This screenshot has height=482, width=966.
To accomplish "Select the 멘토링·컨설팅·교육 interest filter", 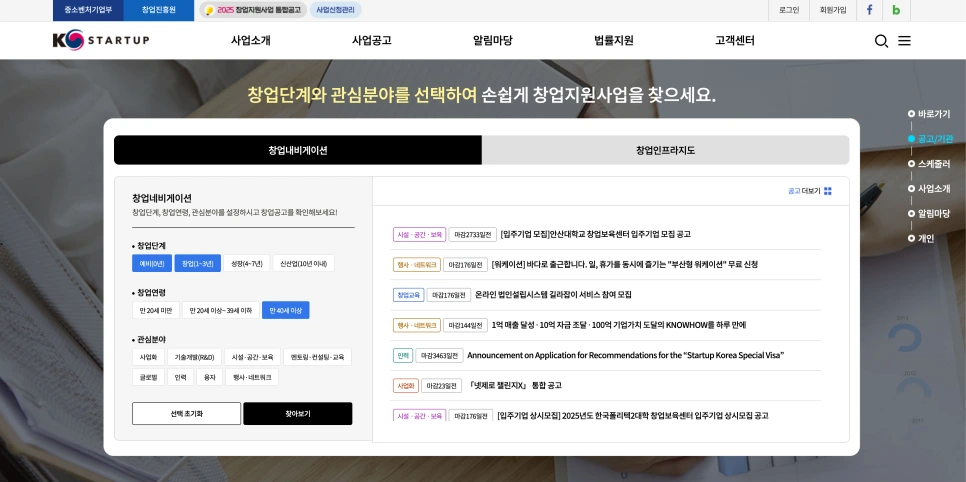I will pyautogui.click(x=317, y=357).
